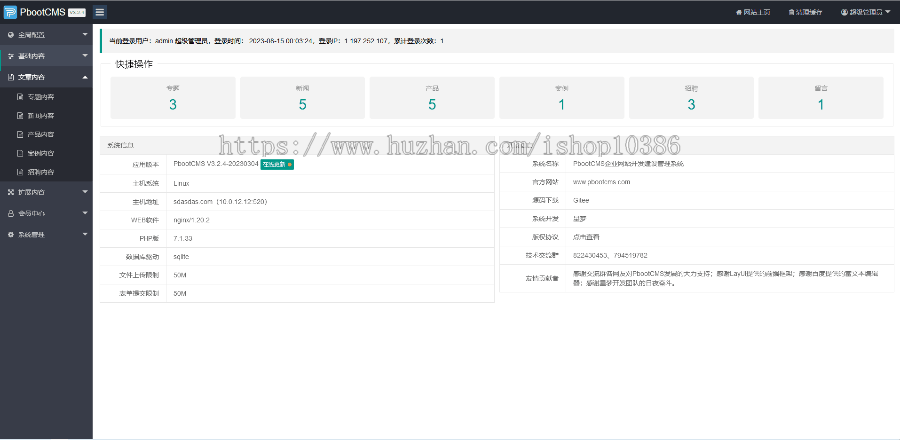Click the logged-in user info bar text
900x440 pixels.
pos(276,41)
